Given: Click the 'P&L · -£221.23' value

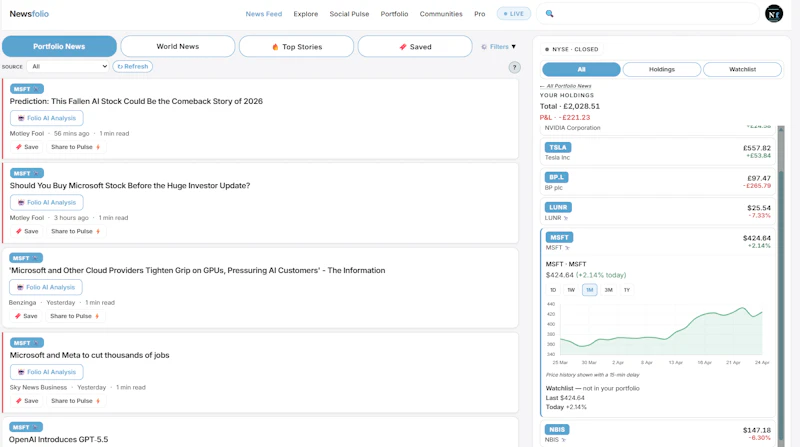Looking at the screenshot, I should (x=565, y=117).
